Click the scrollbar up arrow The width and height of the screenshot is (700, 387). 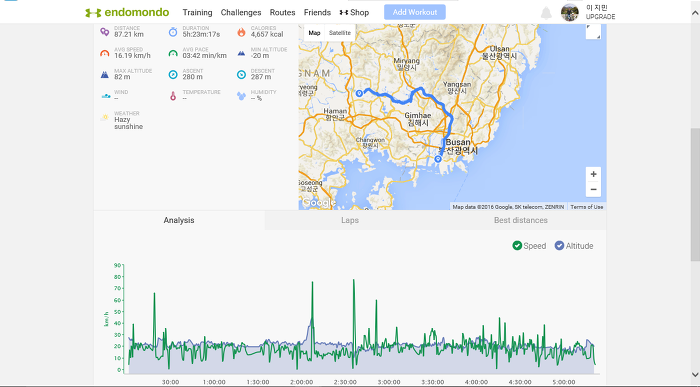(x=695, y=12)
